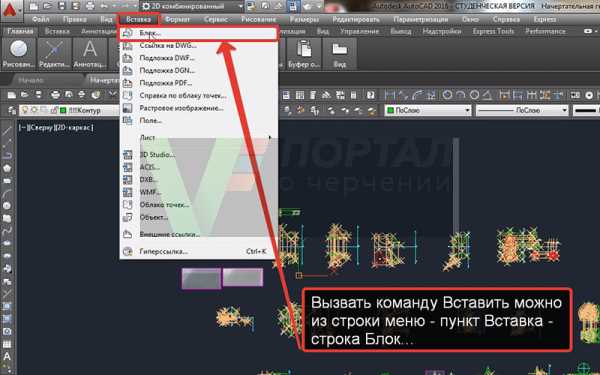Click the Plot printer icon in quick access toolbar
This screenshot has height=375, width=600.
[90, 6]
